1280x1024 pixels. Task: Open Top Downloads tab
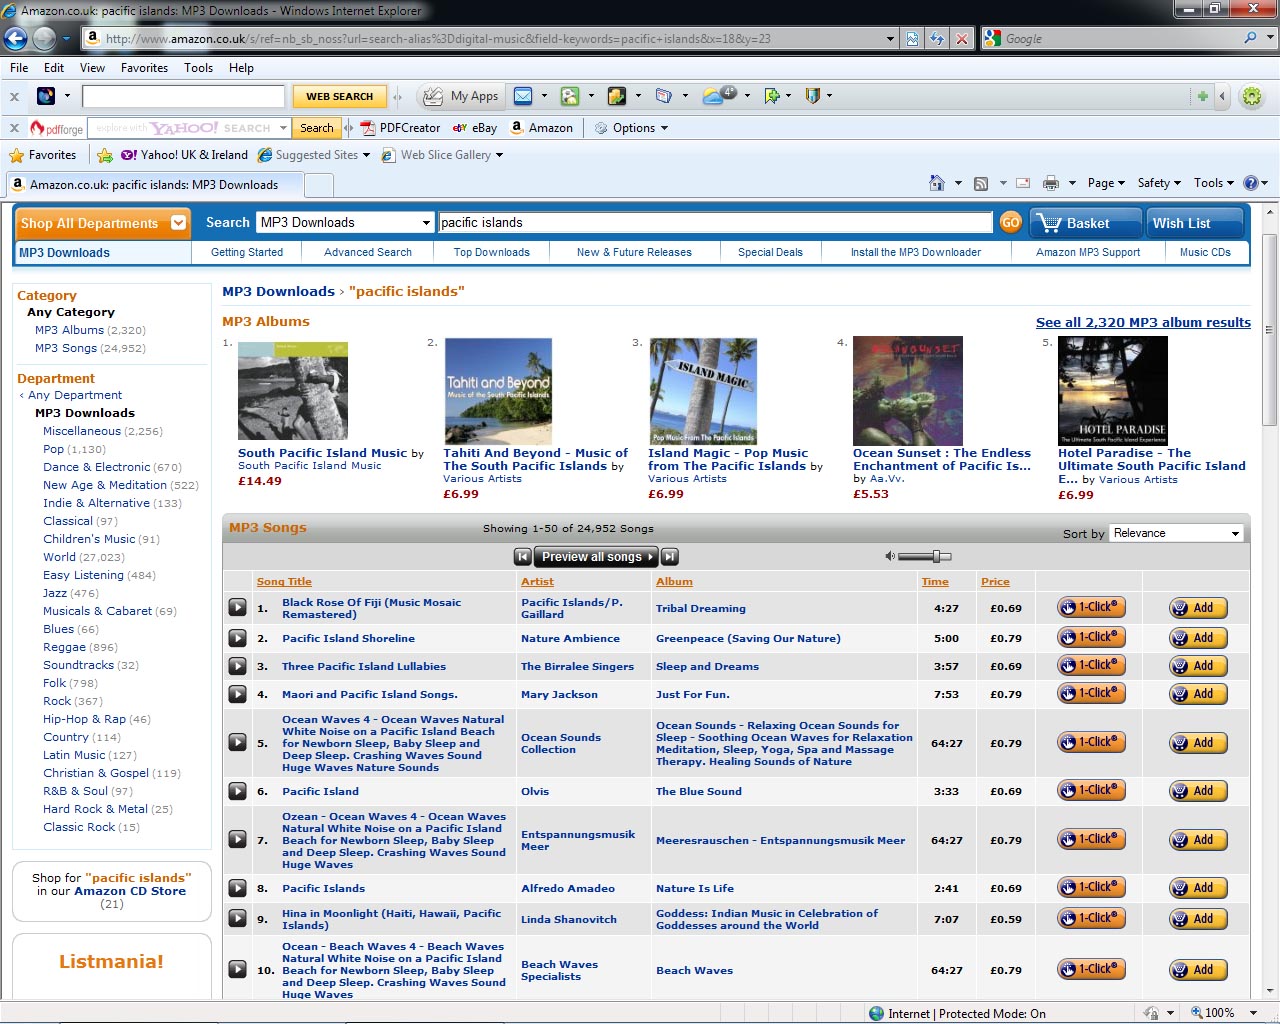pyautogui.click(x=492, y=252)
